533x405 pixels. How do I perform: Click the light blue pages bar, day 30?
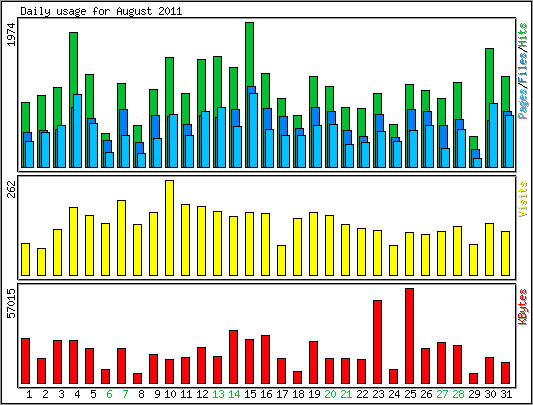[494, 135]
